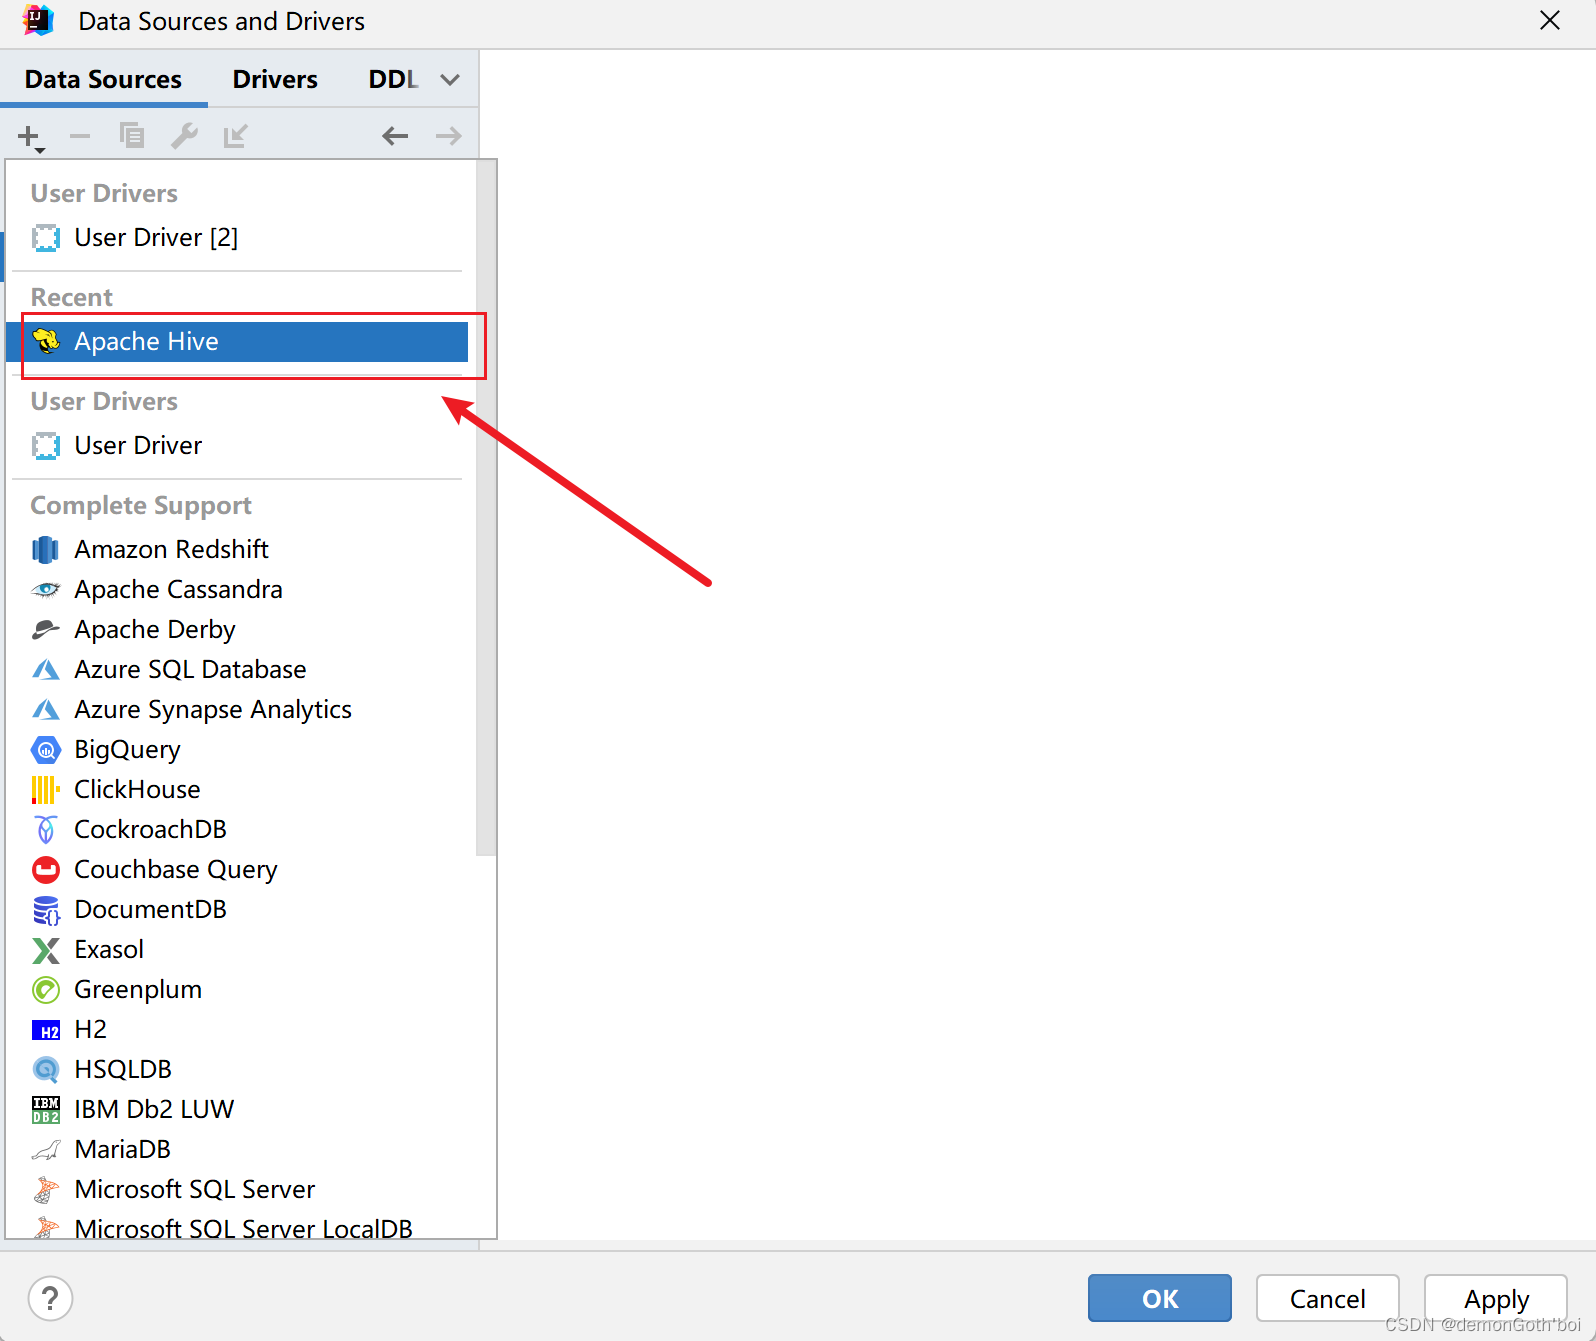1596x1341 pixels.
Task: Select Microsoft SQL Server LocalDB entry
Action: click(x=237, y=1225)
